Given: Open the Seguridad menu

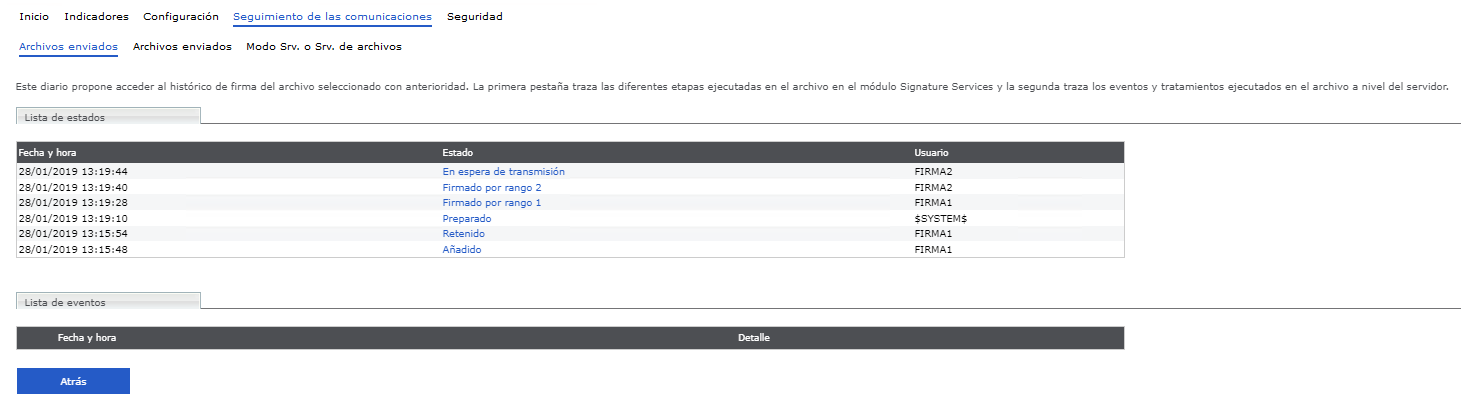Looking at the screenshot, I should (x=475, y=17).
